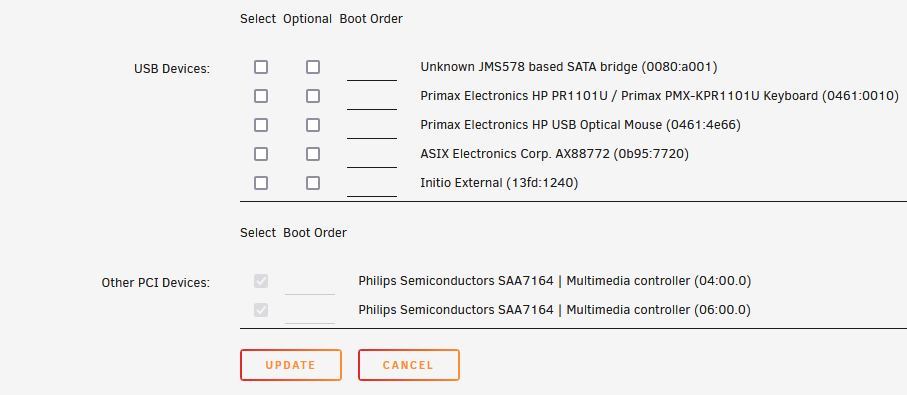
Task: Select the ASIX AX88772 device checkbox
Action: click(261, 154)
